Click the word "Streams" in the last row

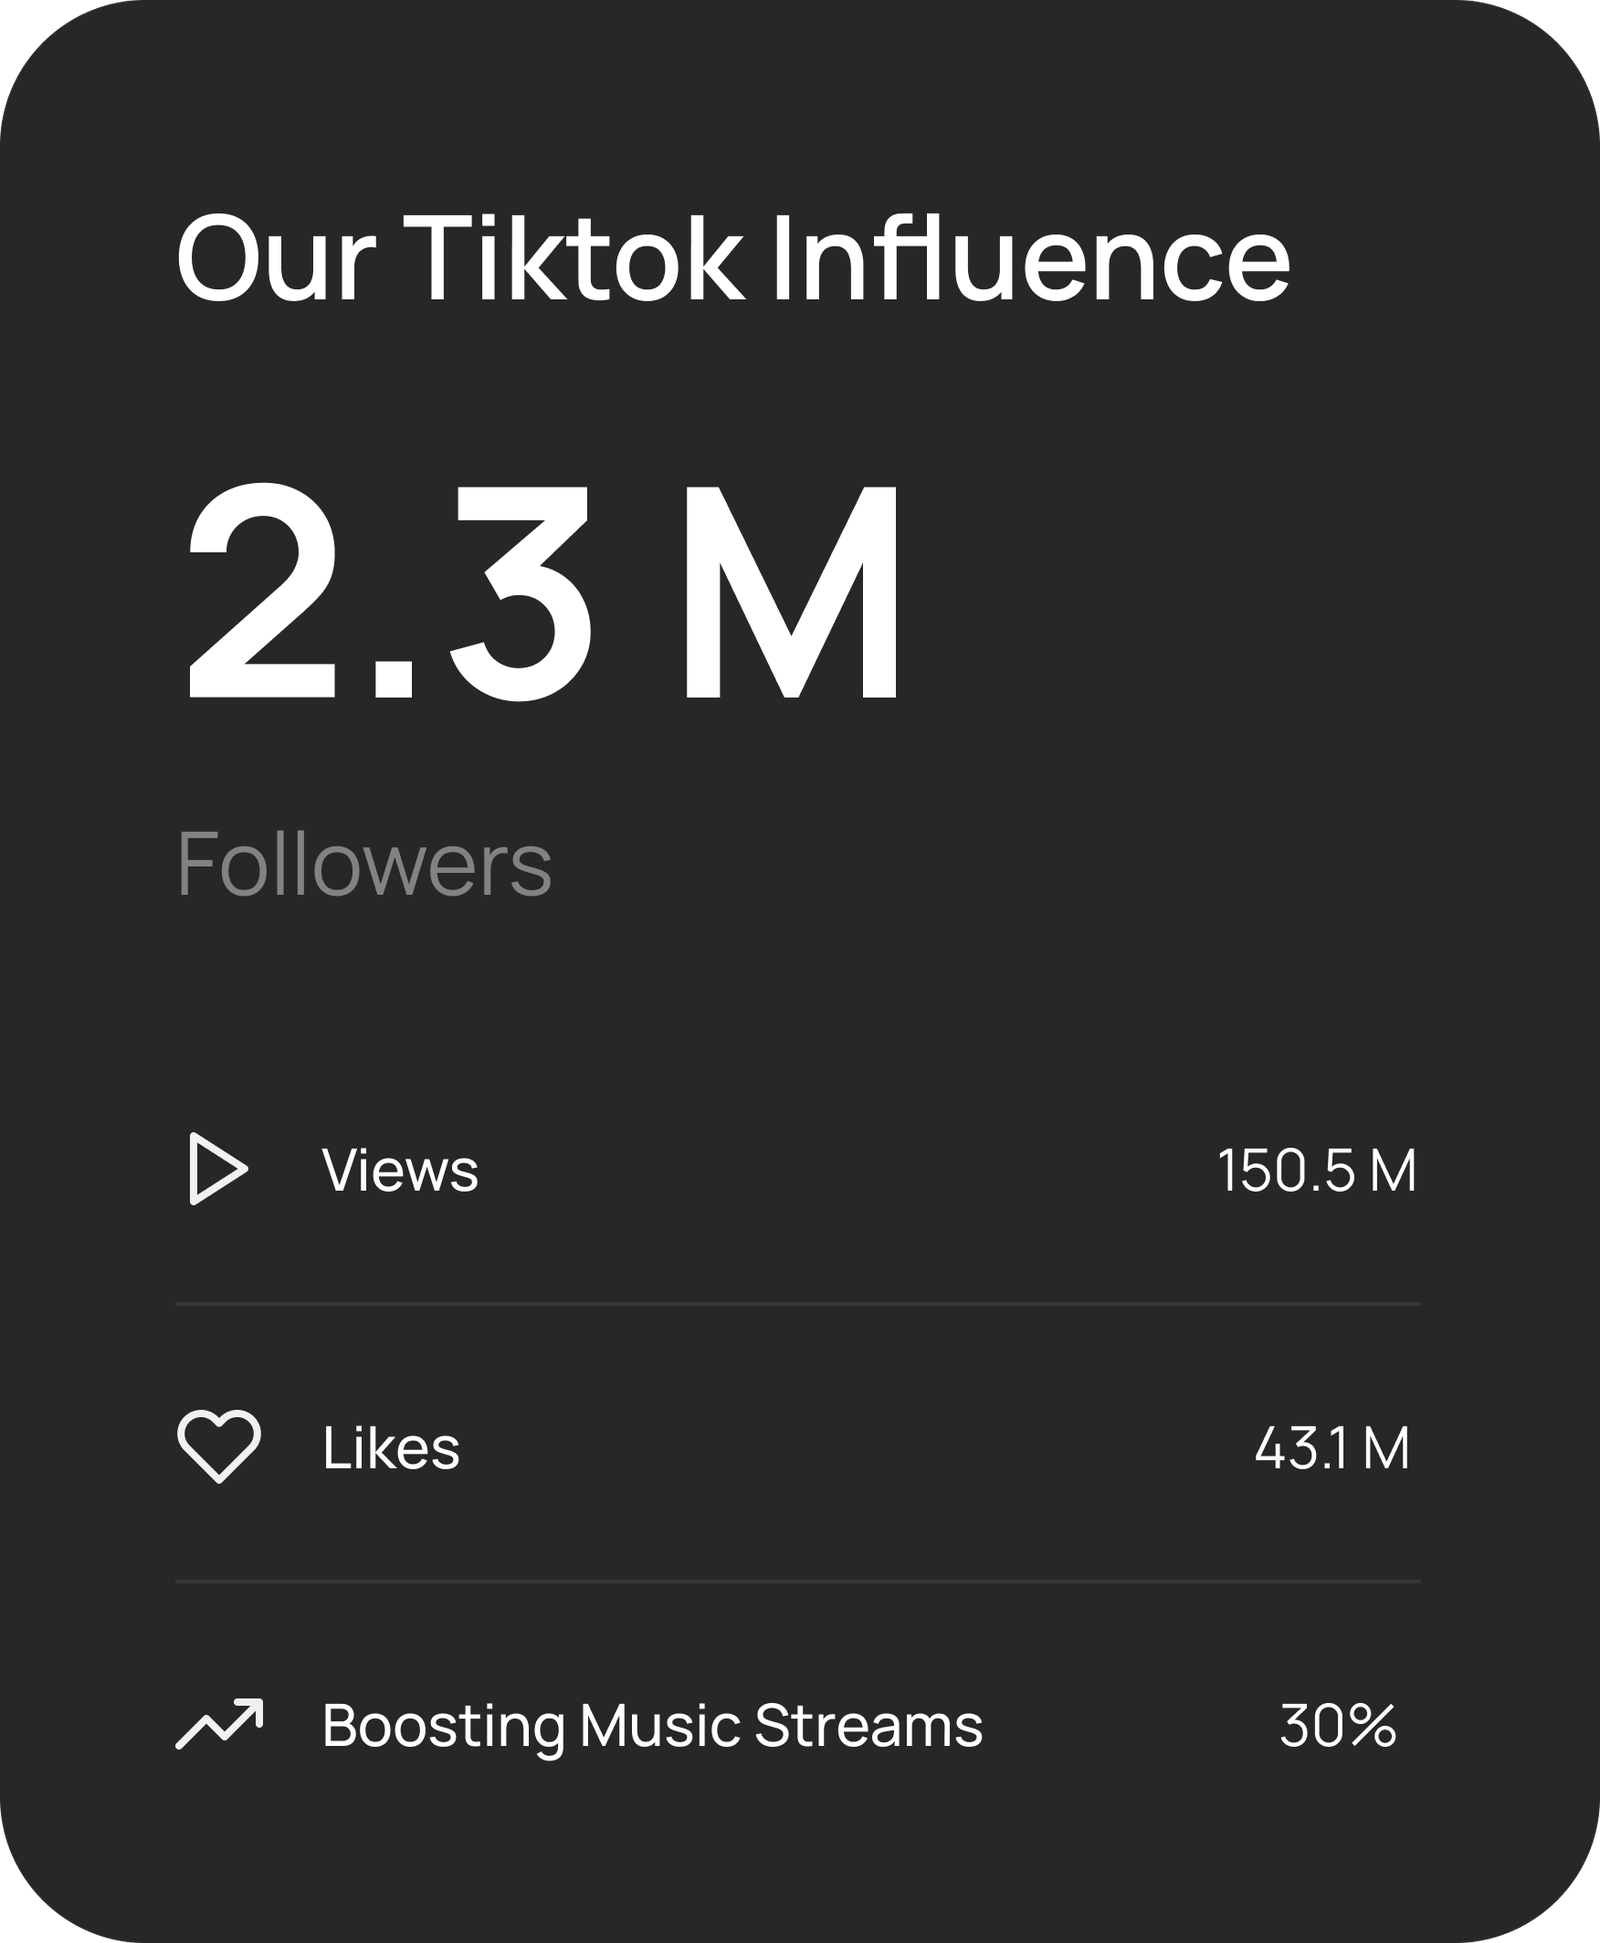pos(869,1725)
